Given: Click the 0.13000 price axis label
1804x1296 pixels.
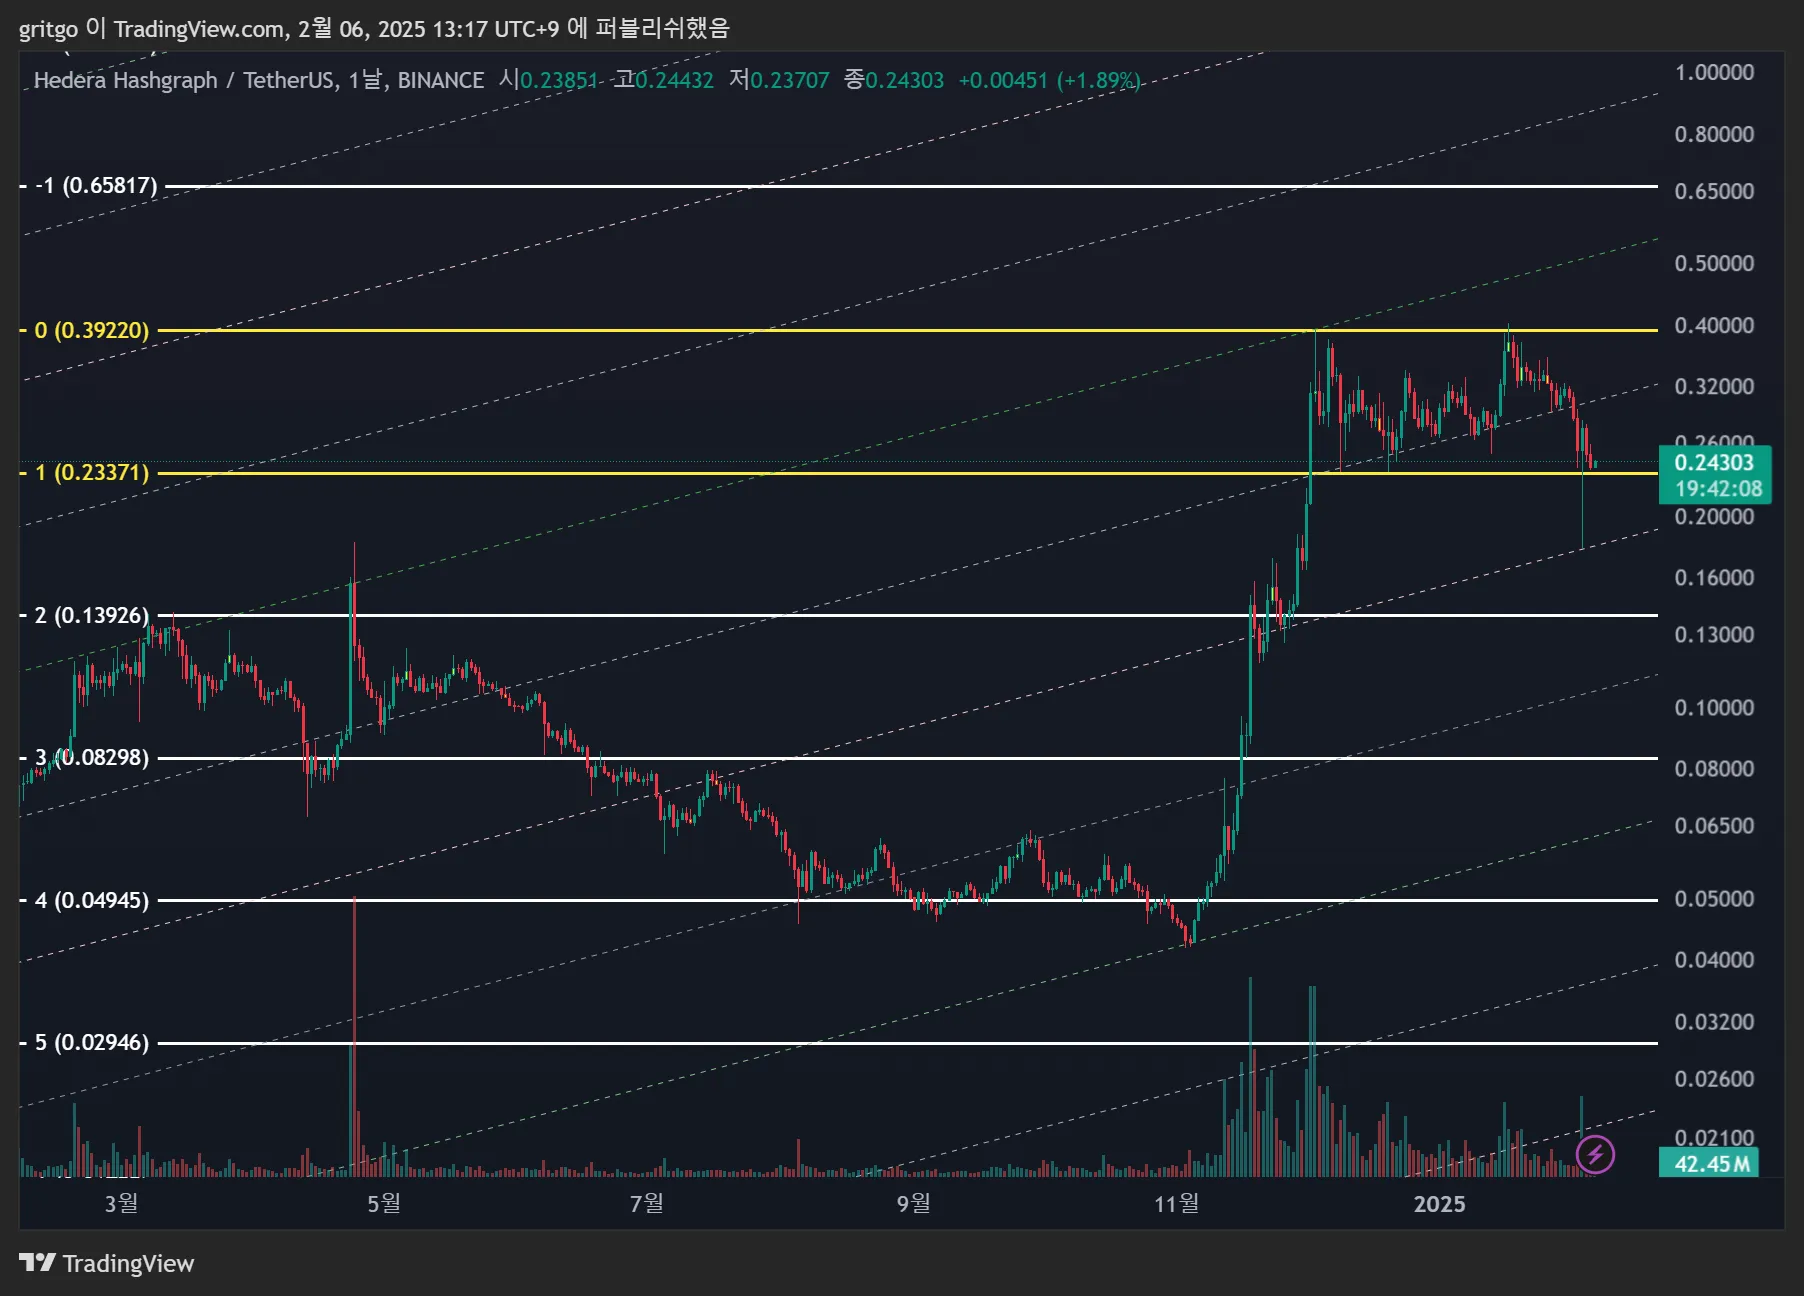Looking at the screenshot, I should tap(1714, 635).
